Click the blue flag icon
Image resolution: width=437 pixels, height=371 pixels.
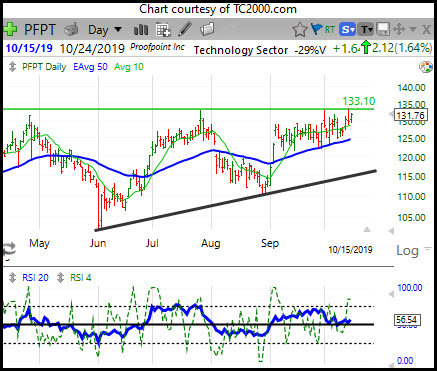(316, 30)
